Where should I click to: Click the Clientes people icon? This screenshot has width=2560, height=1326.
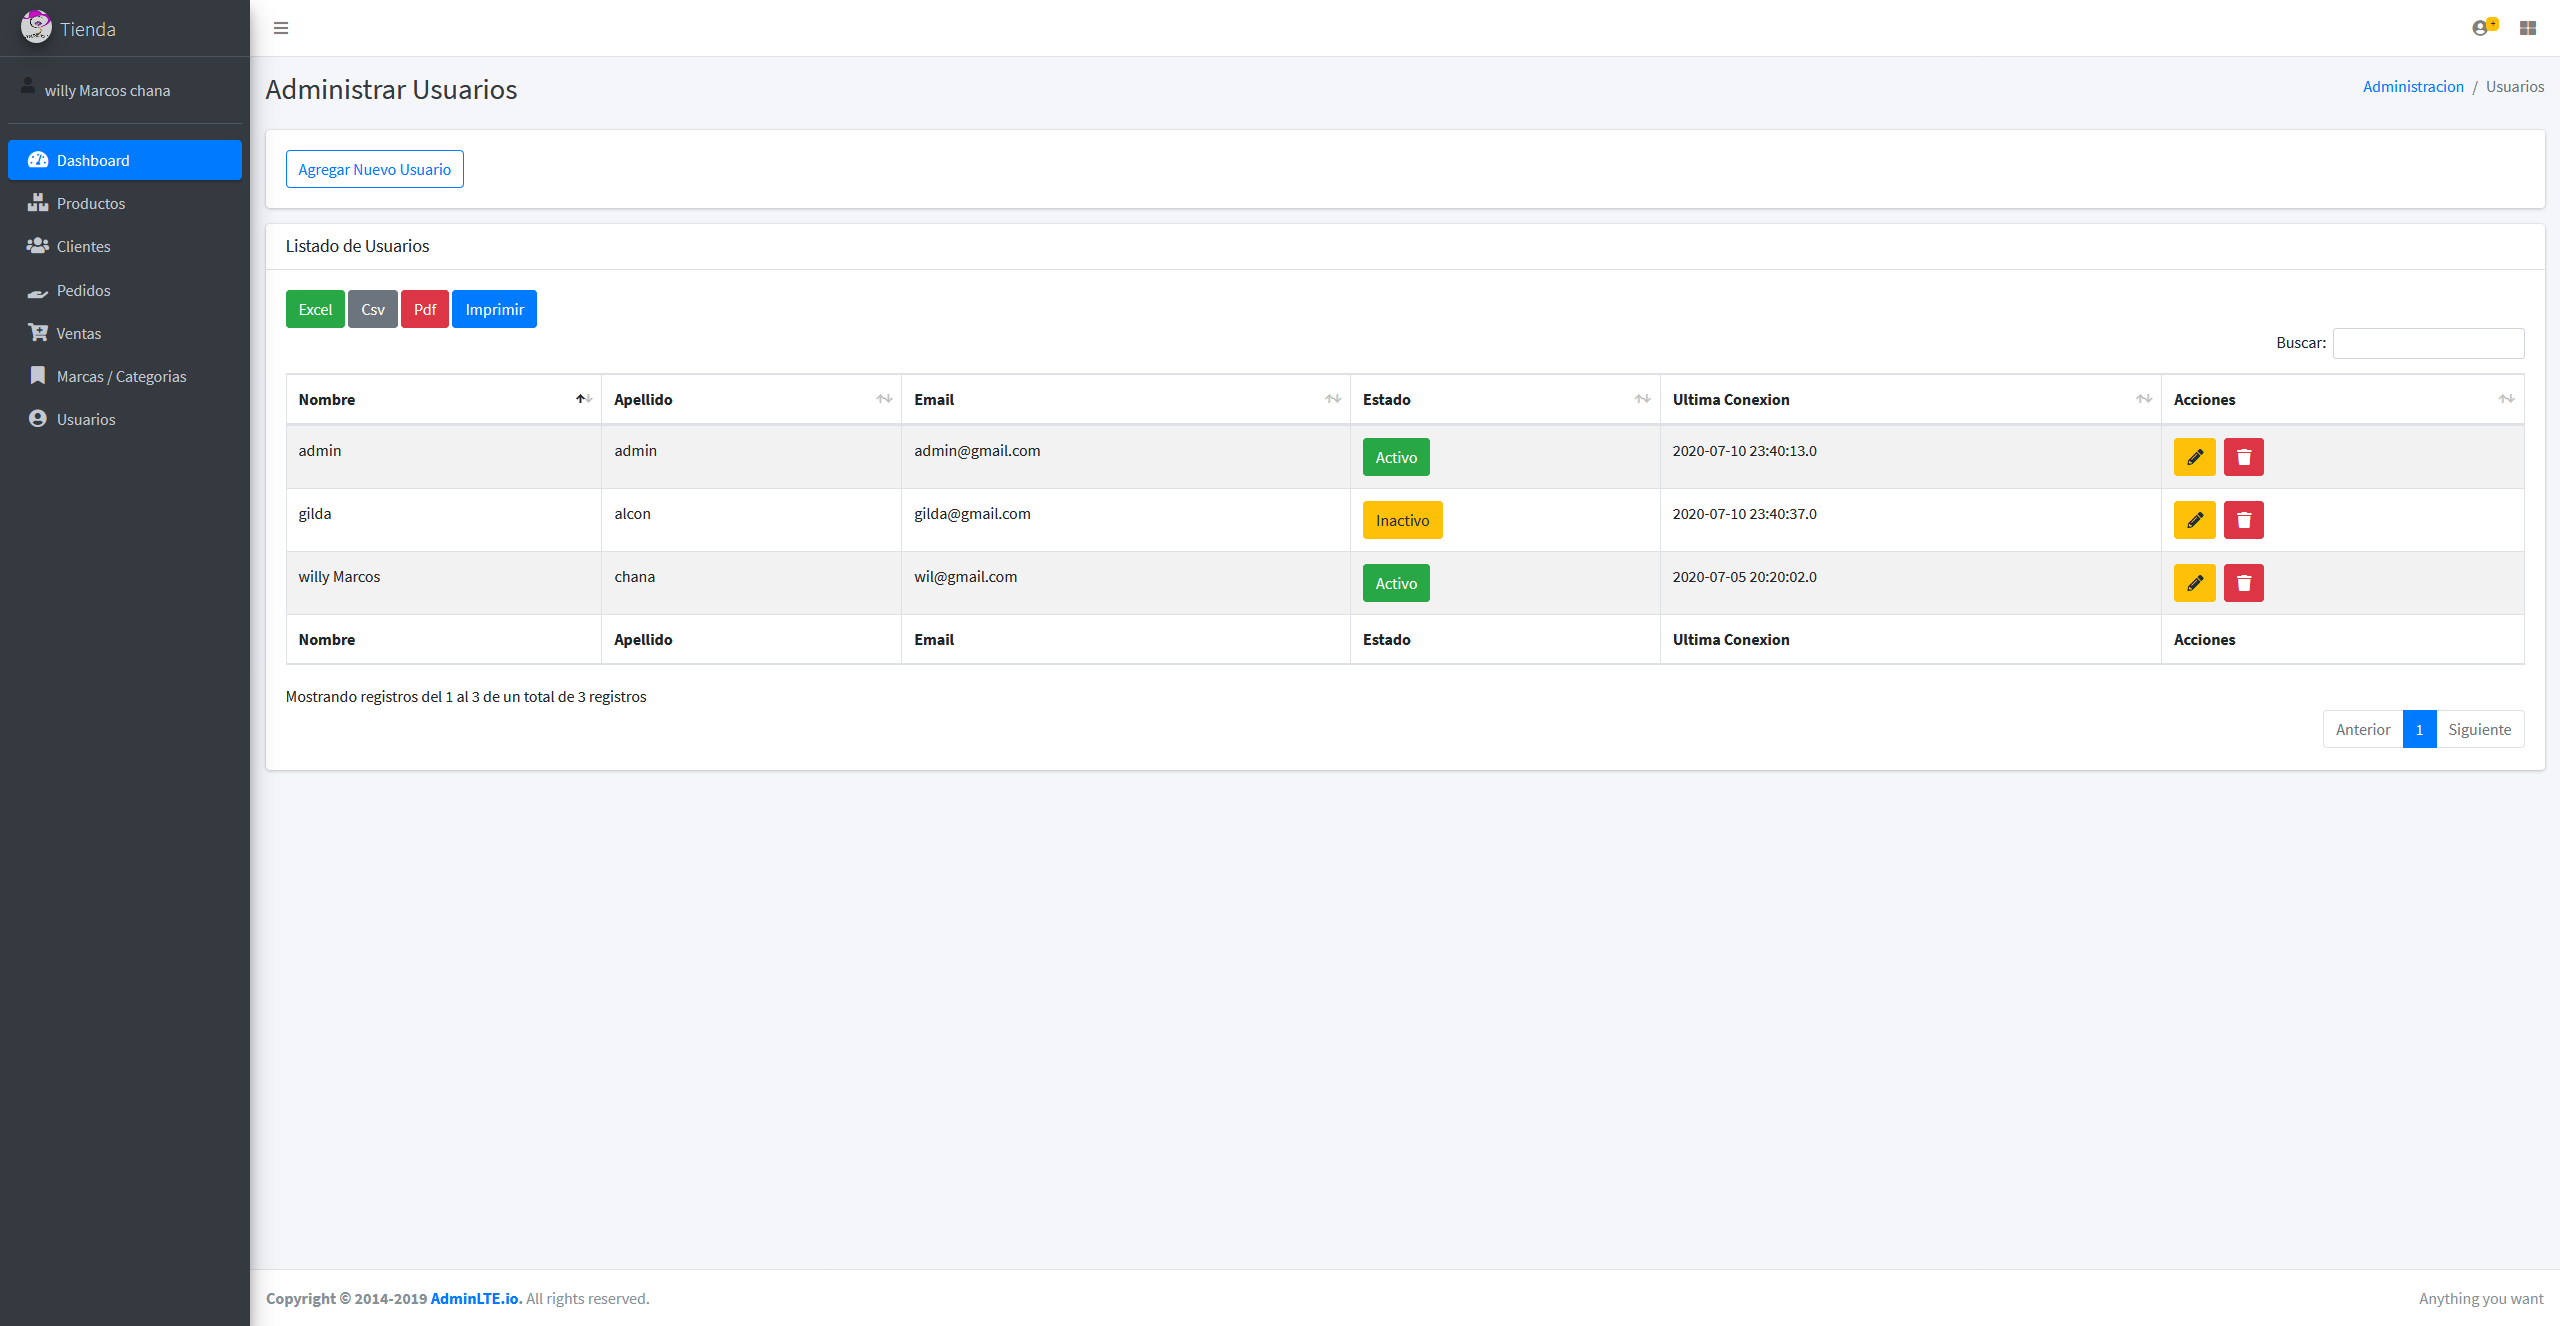[x=37, y=246]
